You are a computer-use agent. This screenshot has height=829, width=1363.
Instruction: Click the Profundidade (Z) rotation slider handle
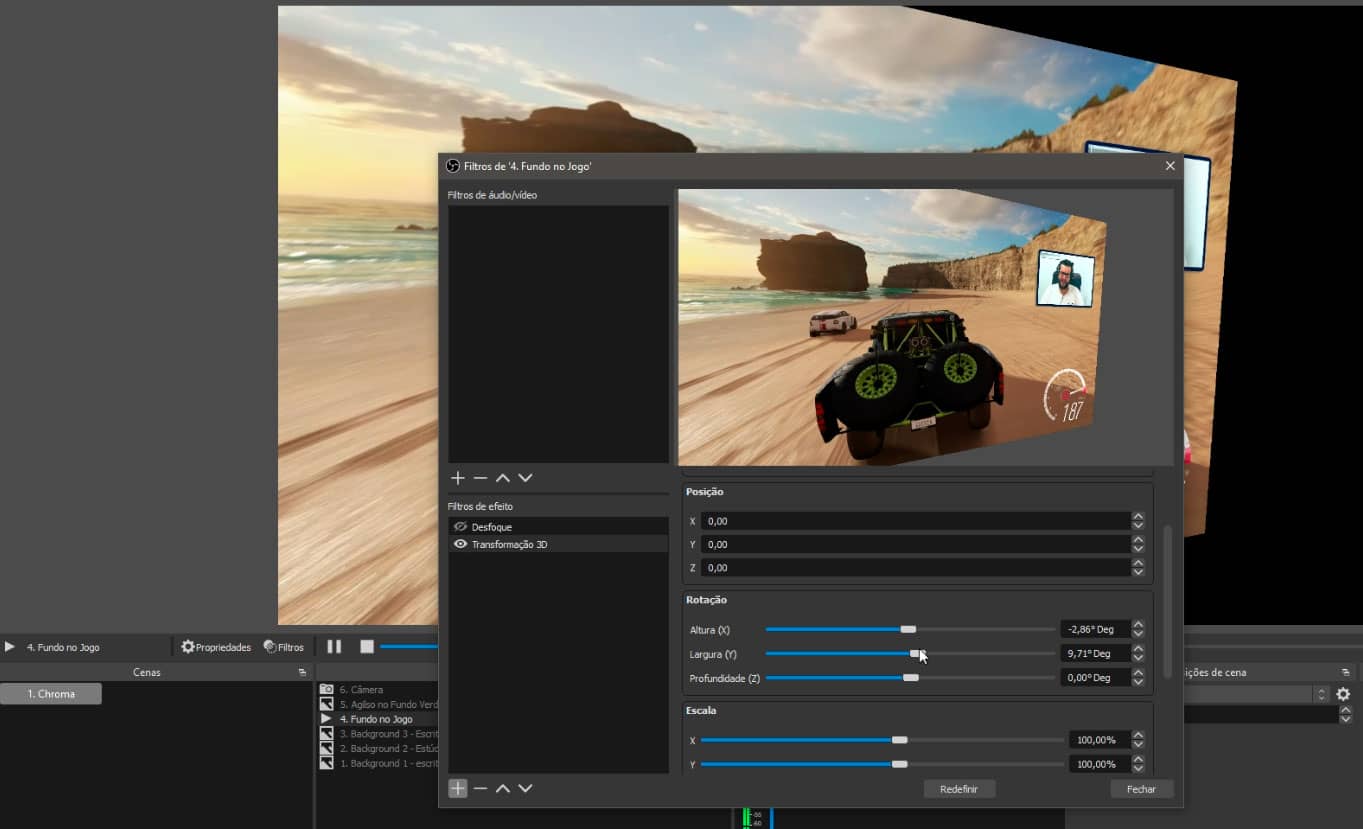coord(910,677)
